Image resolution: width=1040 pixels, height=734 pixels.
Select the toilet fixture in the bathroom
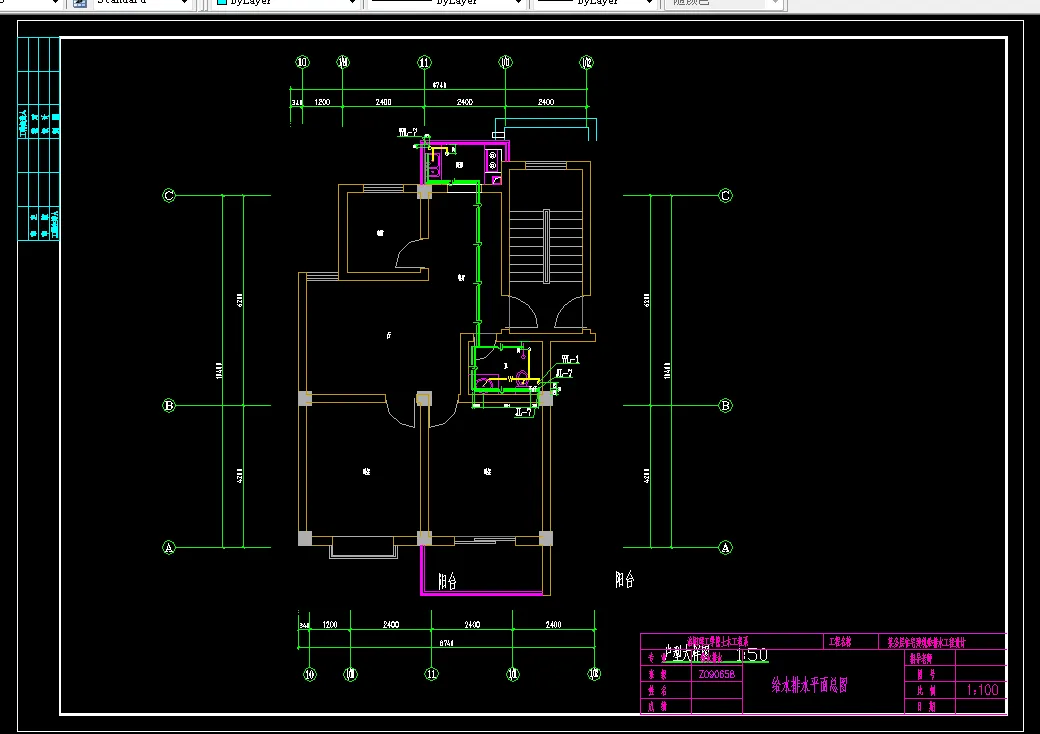click(521, 379)
